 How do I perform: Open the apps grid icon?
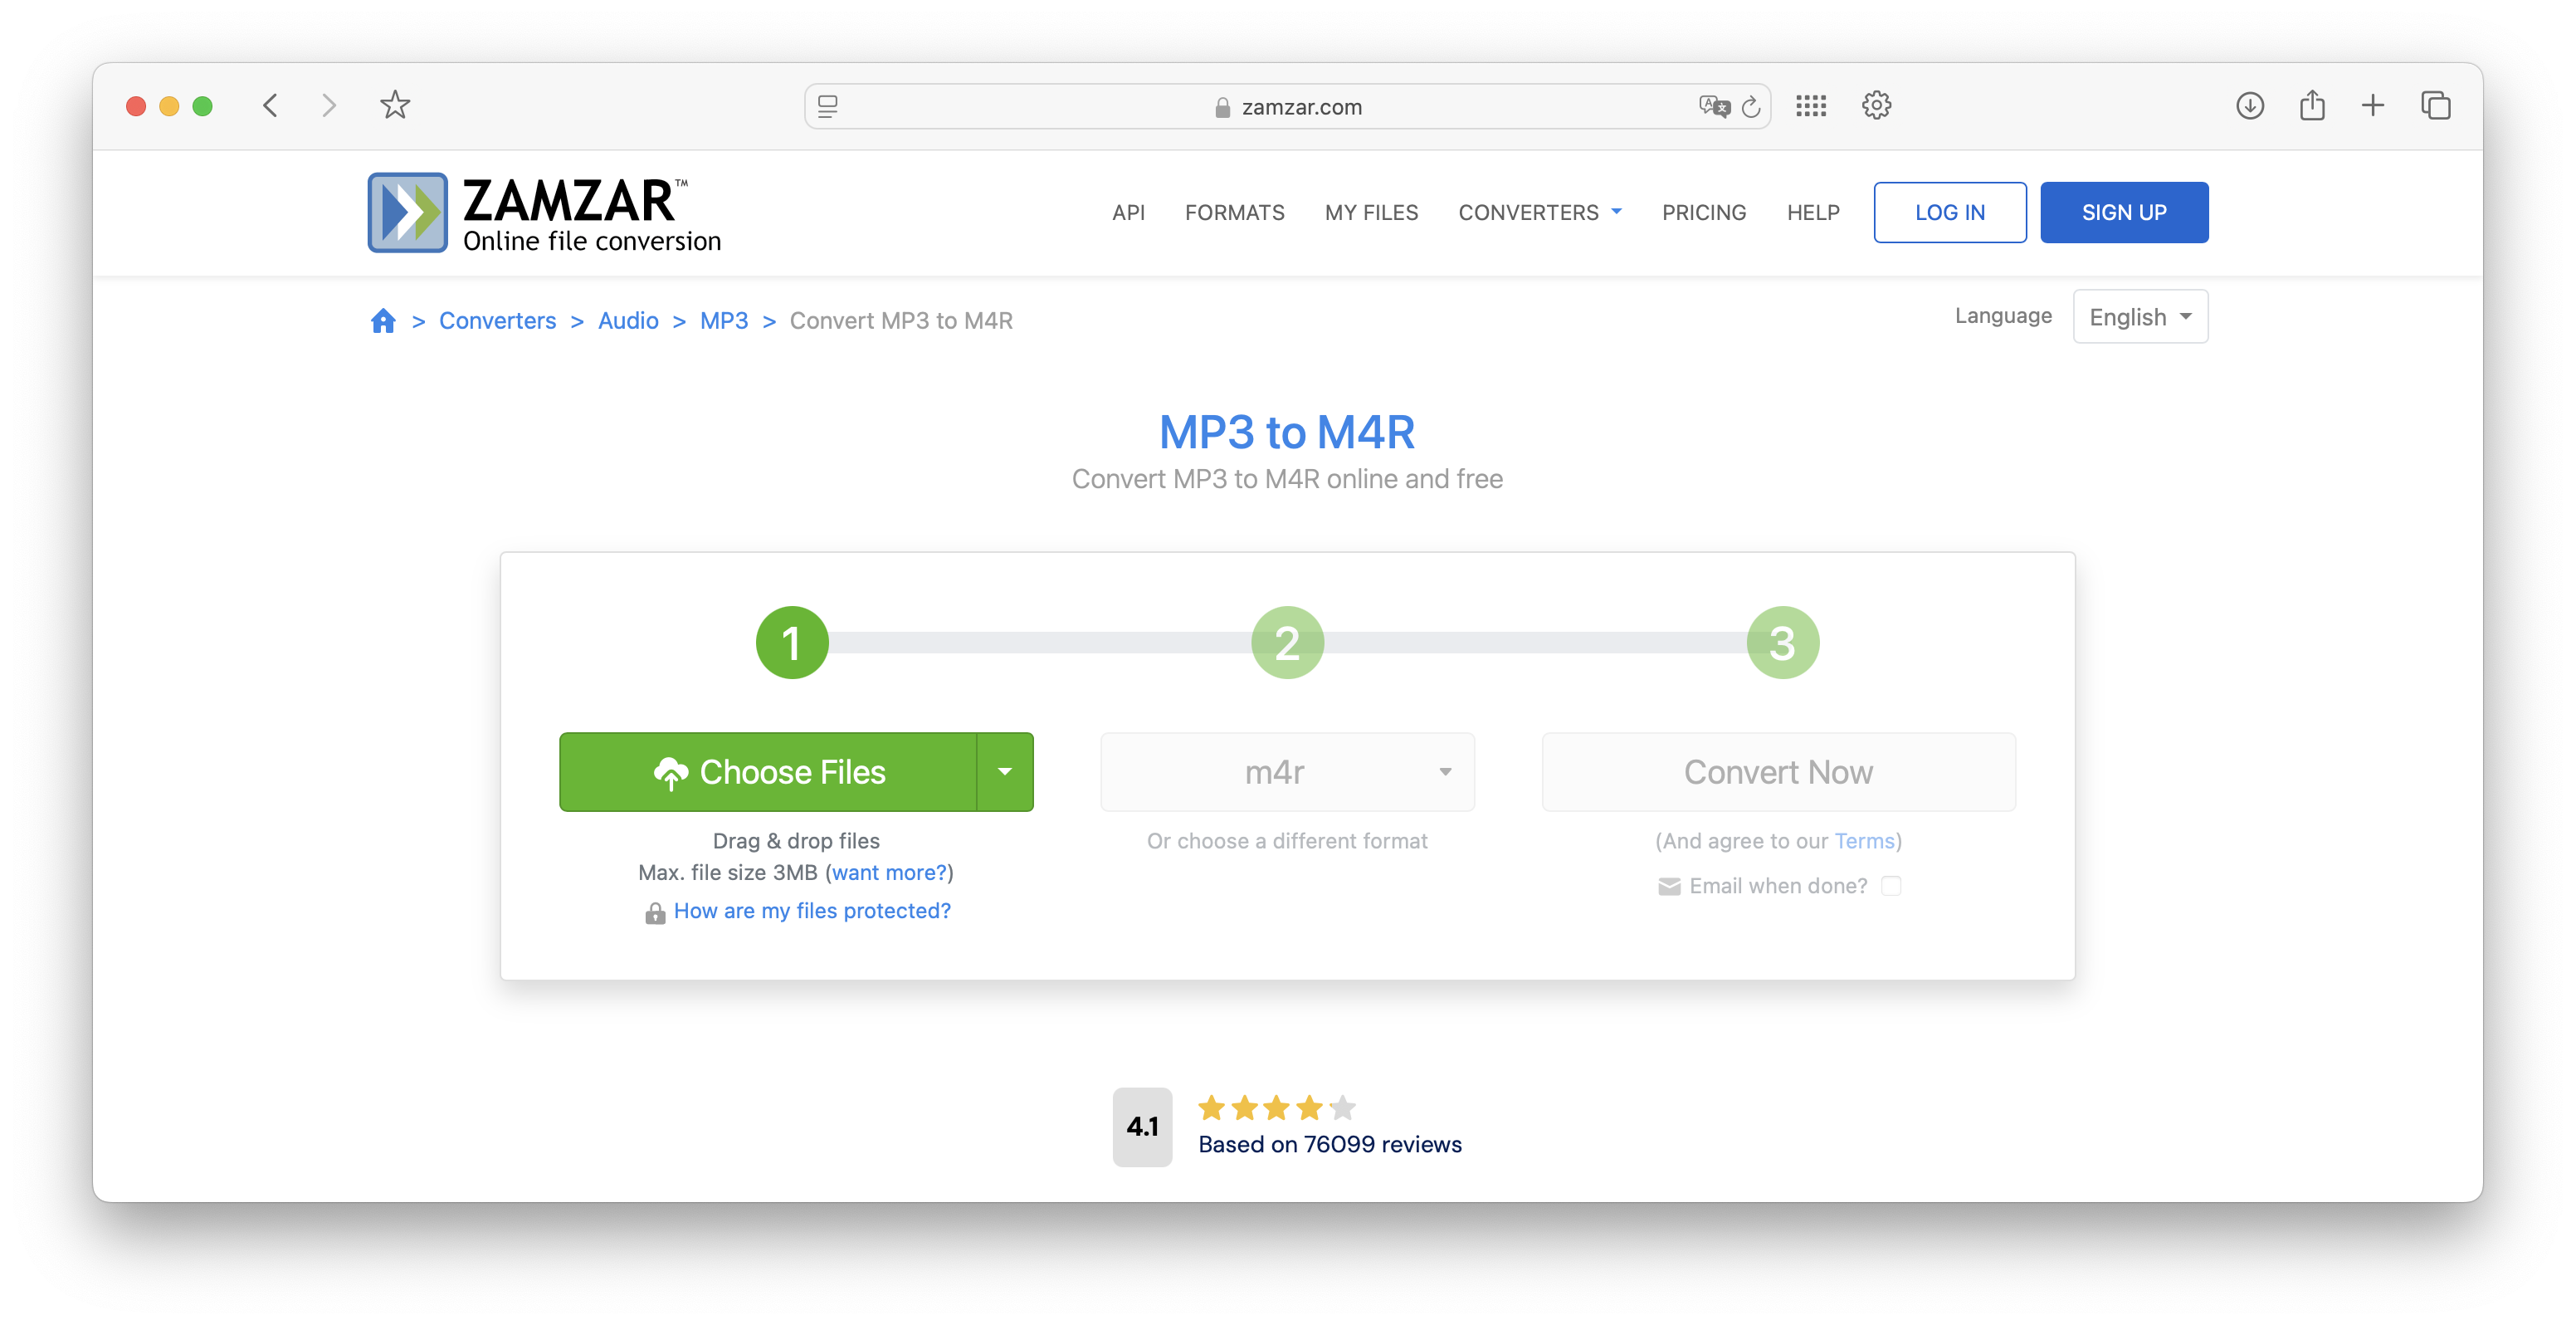(1811, 106)
